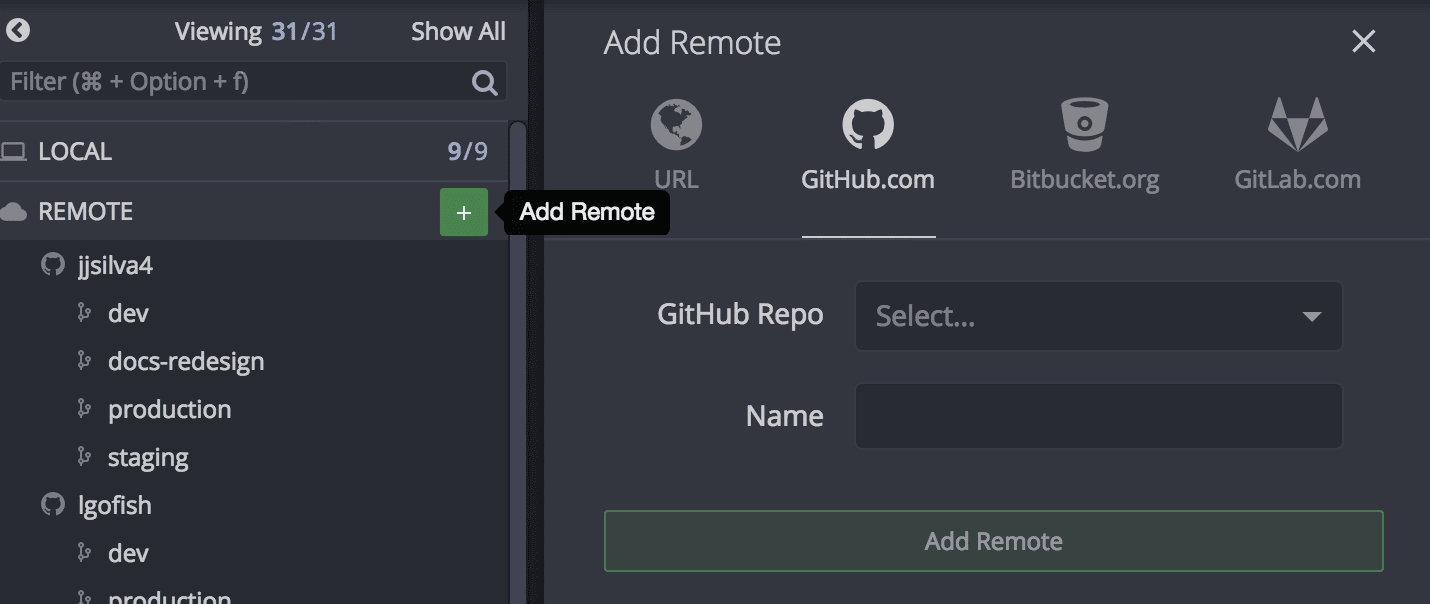Click the GitHub icon next to jjsilva4
1430x604 pixels.
point(52,264)
